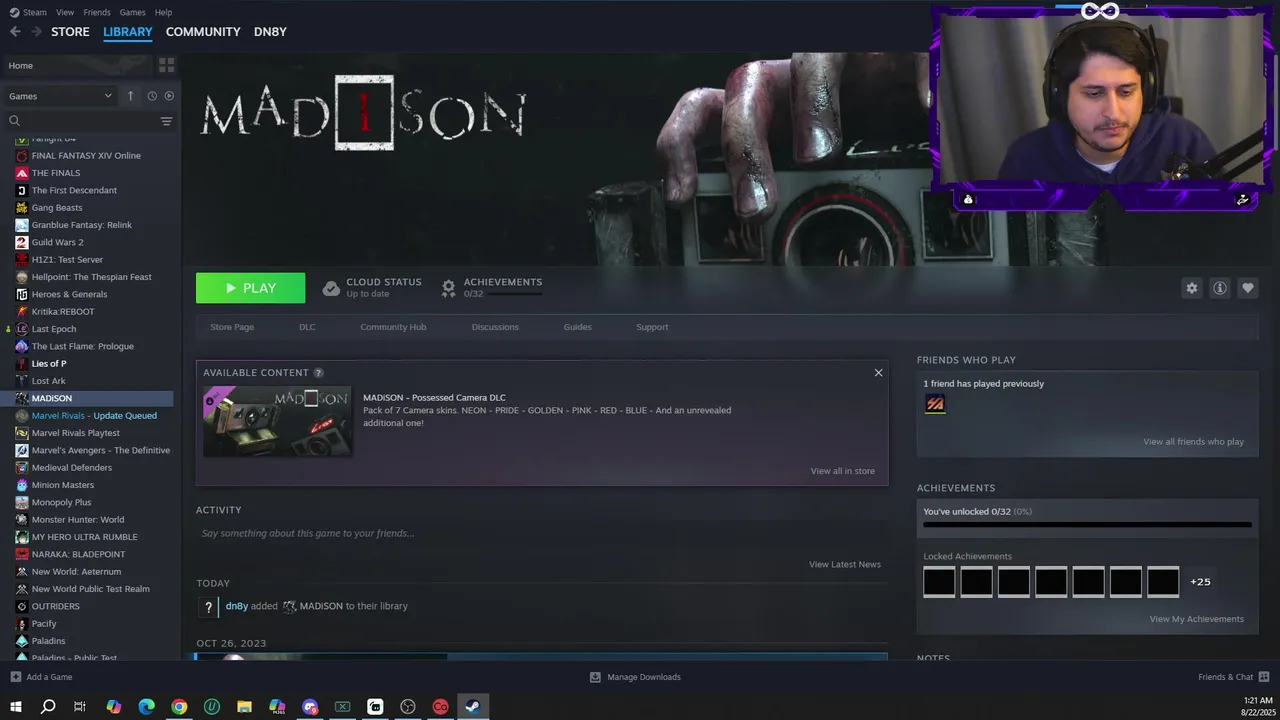Open the Help menu
1280x720 pixels.
click(163, 12)
